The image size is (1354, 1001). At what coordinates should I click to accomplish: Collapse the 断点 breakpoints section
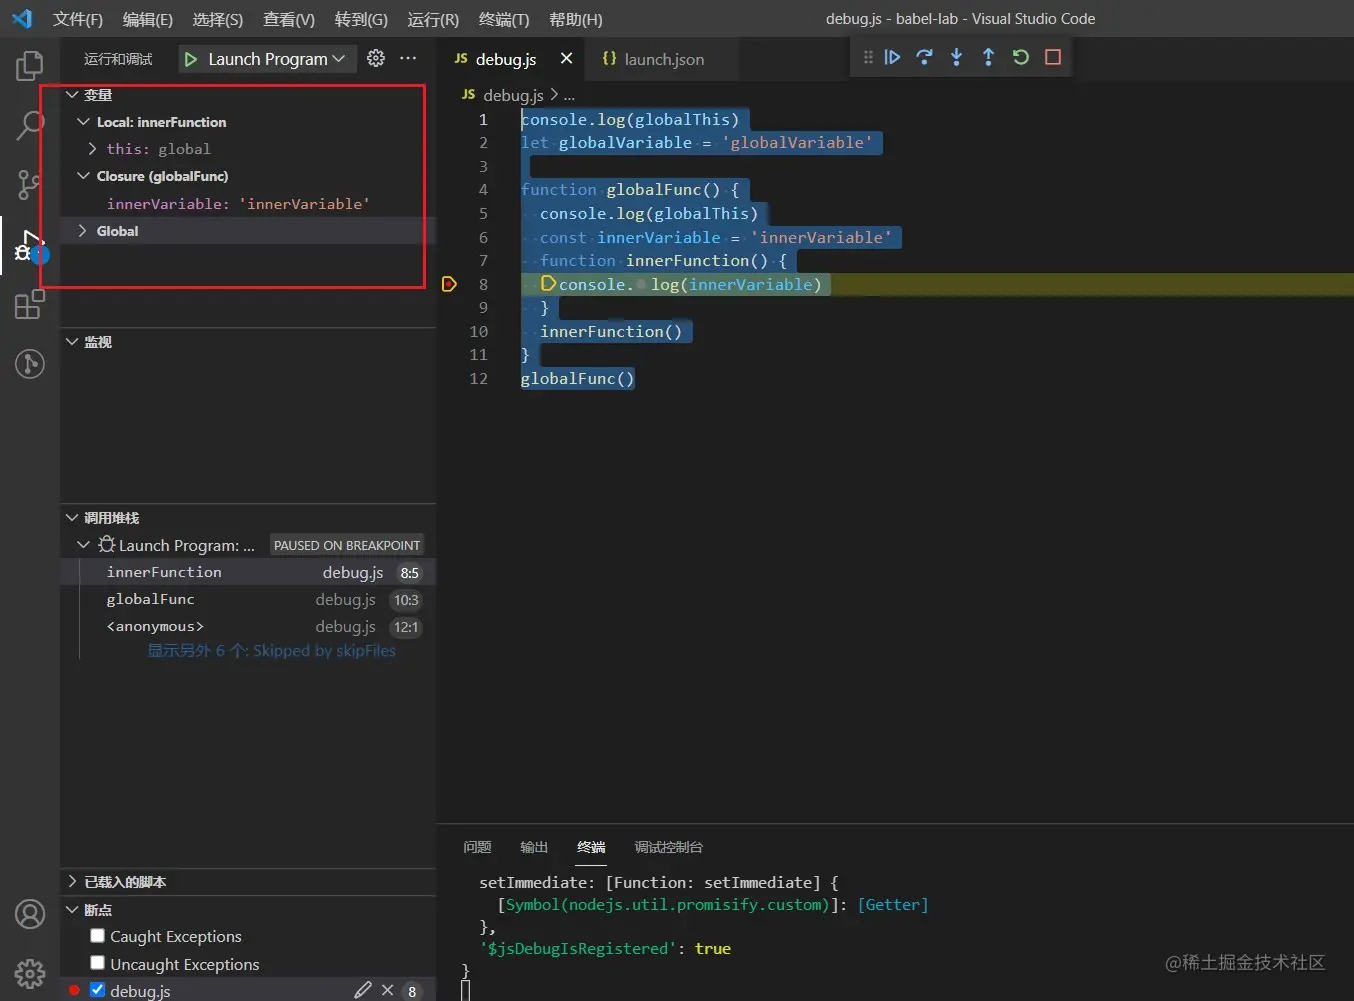pyautogui.click(x=72, y=910)
